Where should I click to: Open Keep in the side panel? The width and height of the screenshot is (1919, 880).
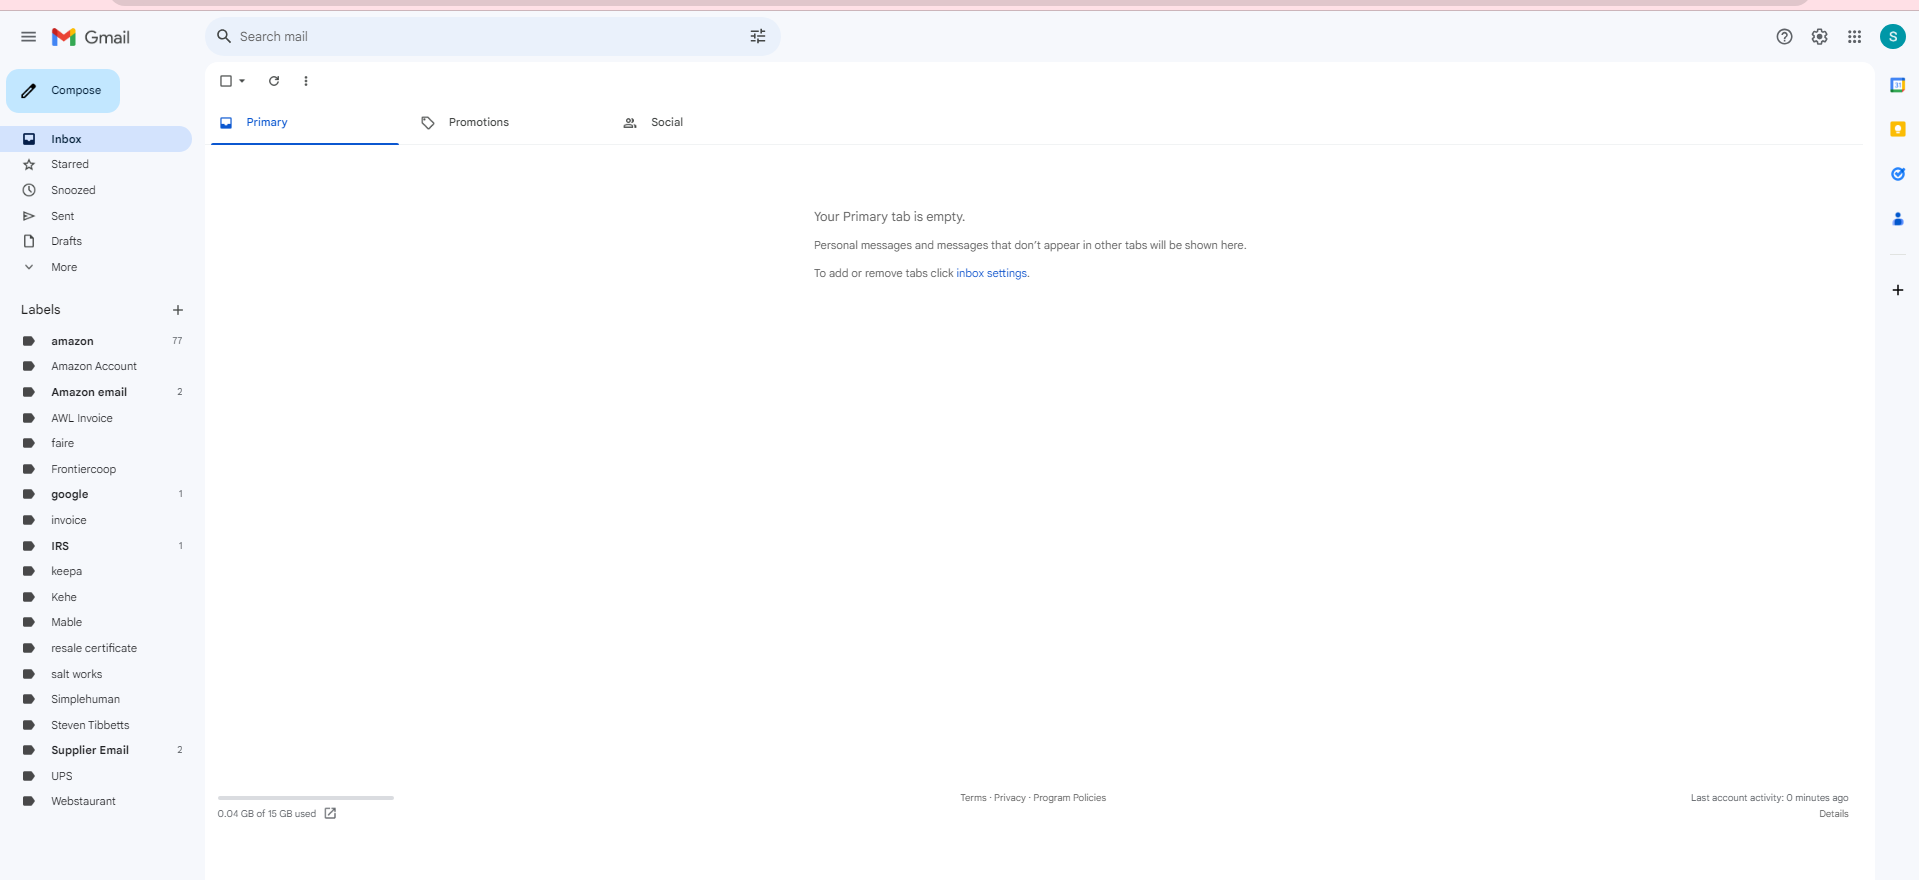tap(1897, 130)
